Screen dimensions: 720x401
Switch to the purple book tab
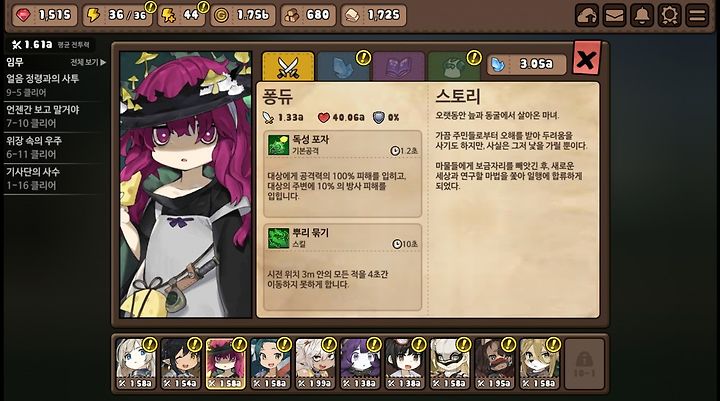pyautogui.click(x=398, y=67)
